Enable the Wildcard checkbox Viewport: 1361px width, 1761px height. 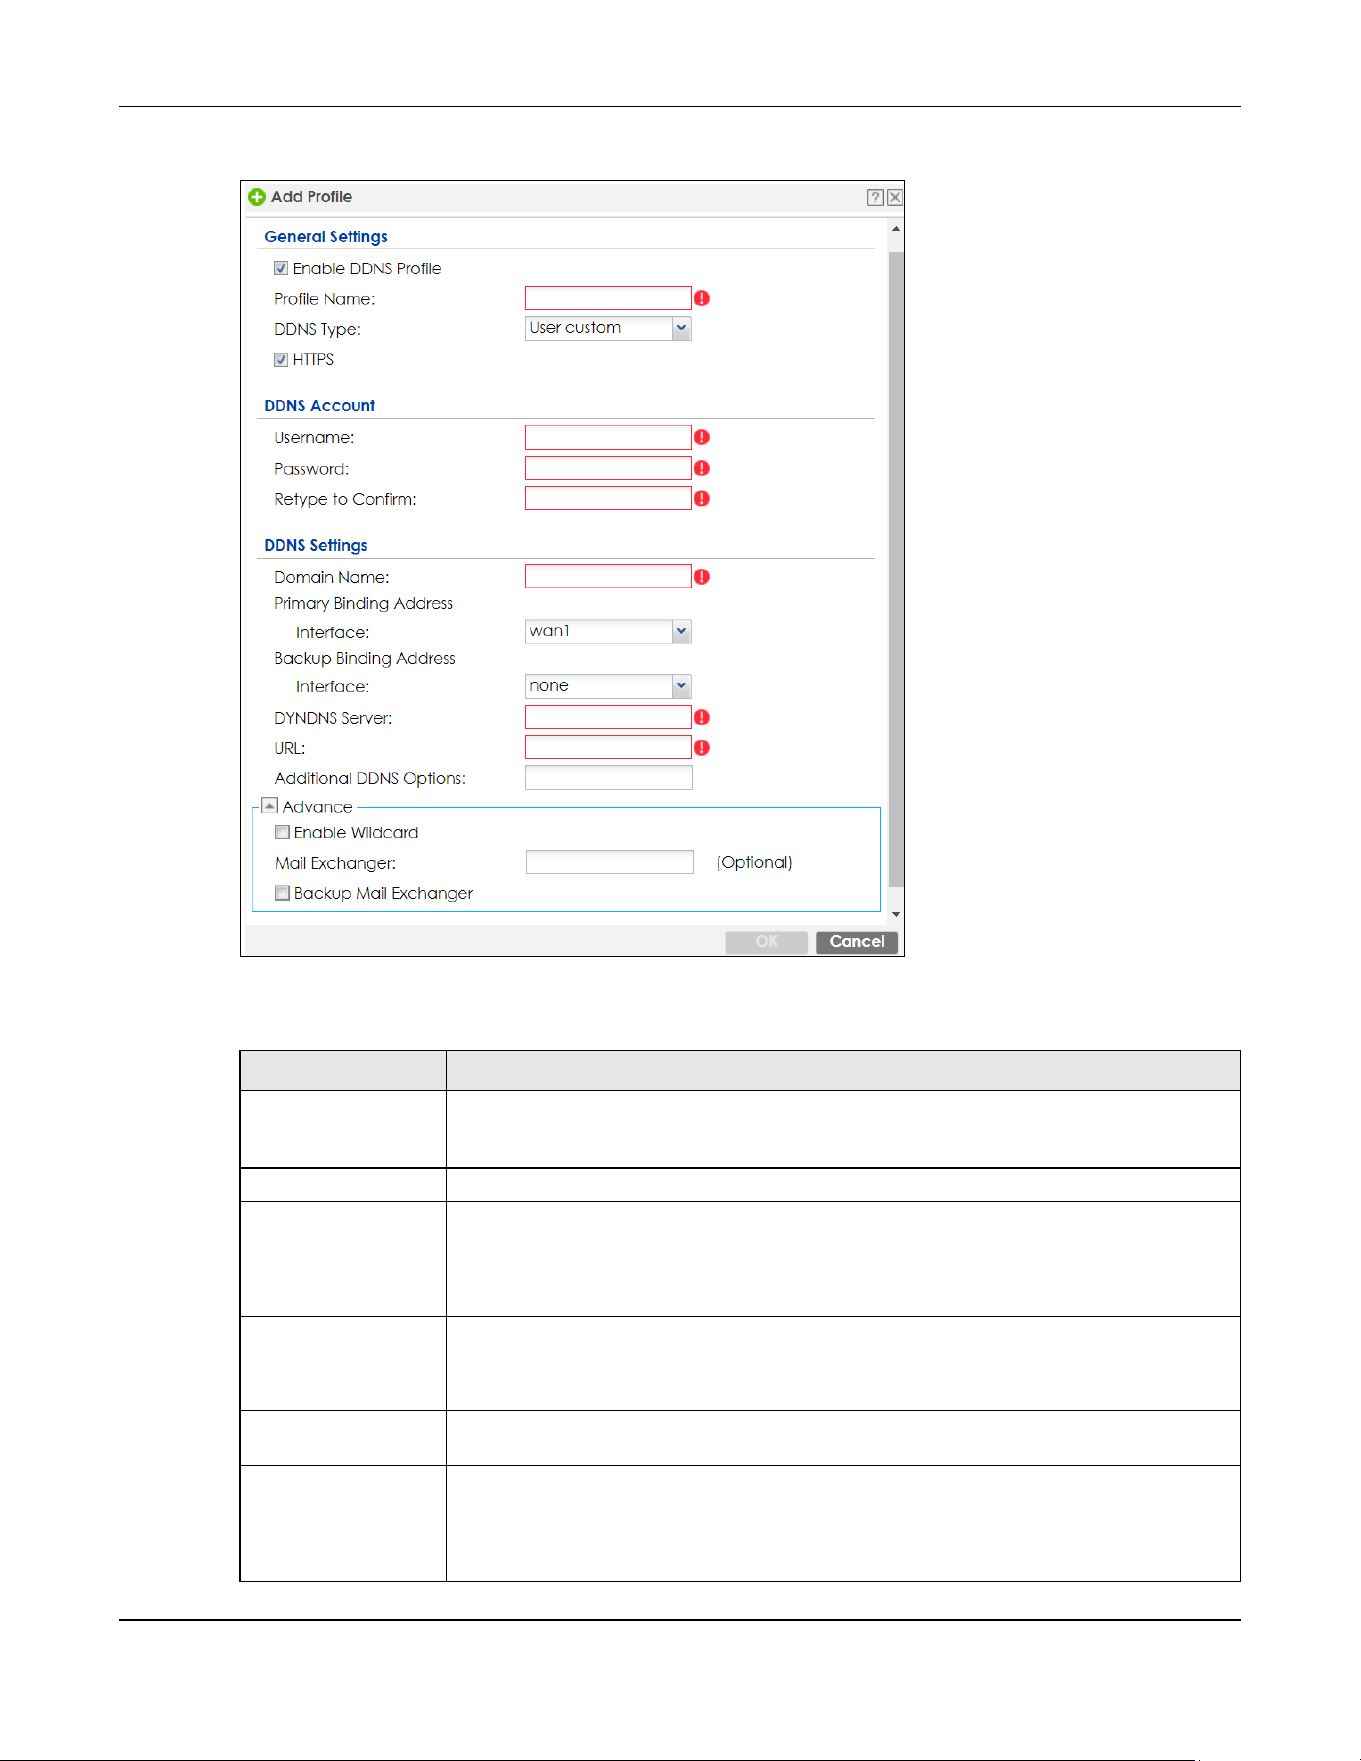coord(282,833)
